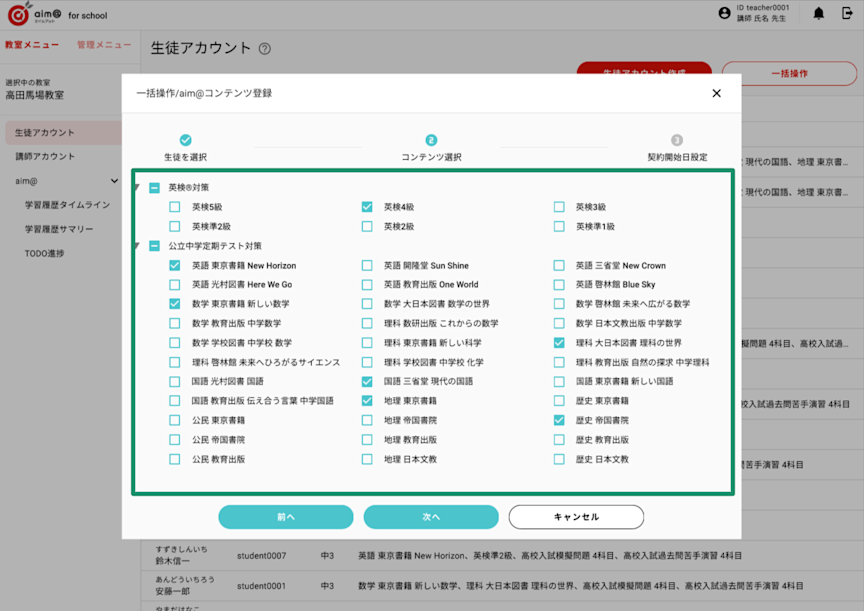Collapse the 英検®対策 group triangle

coord(137,188)
